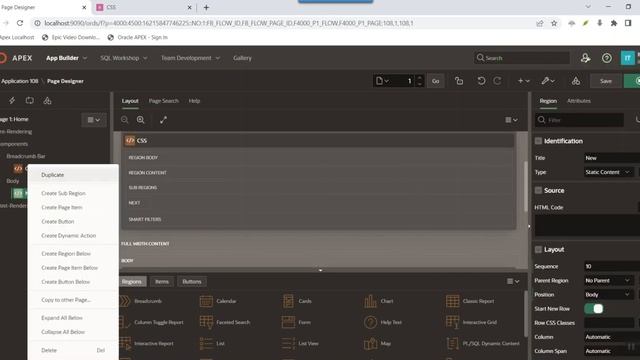Zoom out in the Layout pane
The image size is (640, 360).
tap(124, 120)
